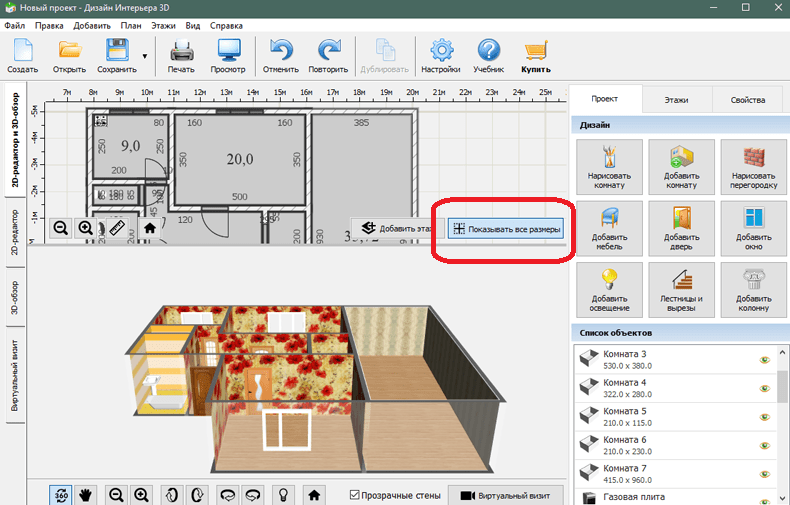The image size is (790, 505).
Task: Zoom out in the 3D view
Action: click(116, 495)
